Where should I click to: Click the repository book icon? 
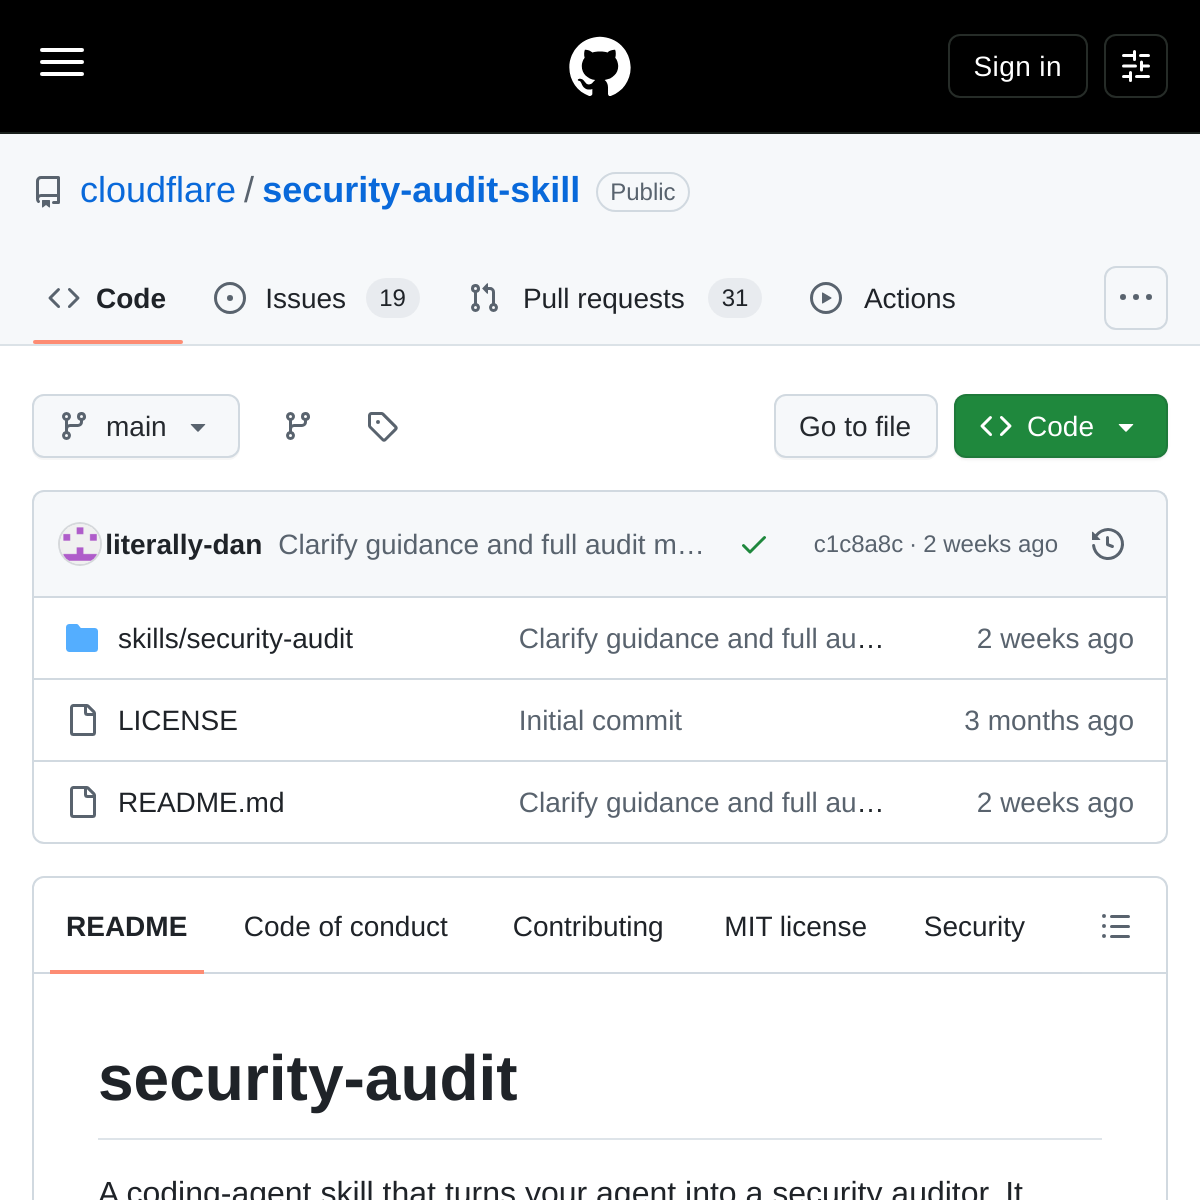tap(48, 191)
